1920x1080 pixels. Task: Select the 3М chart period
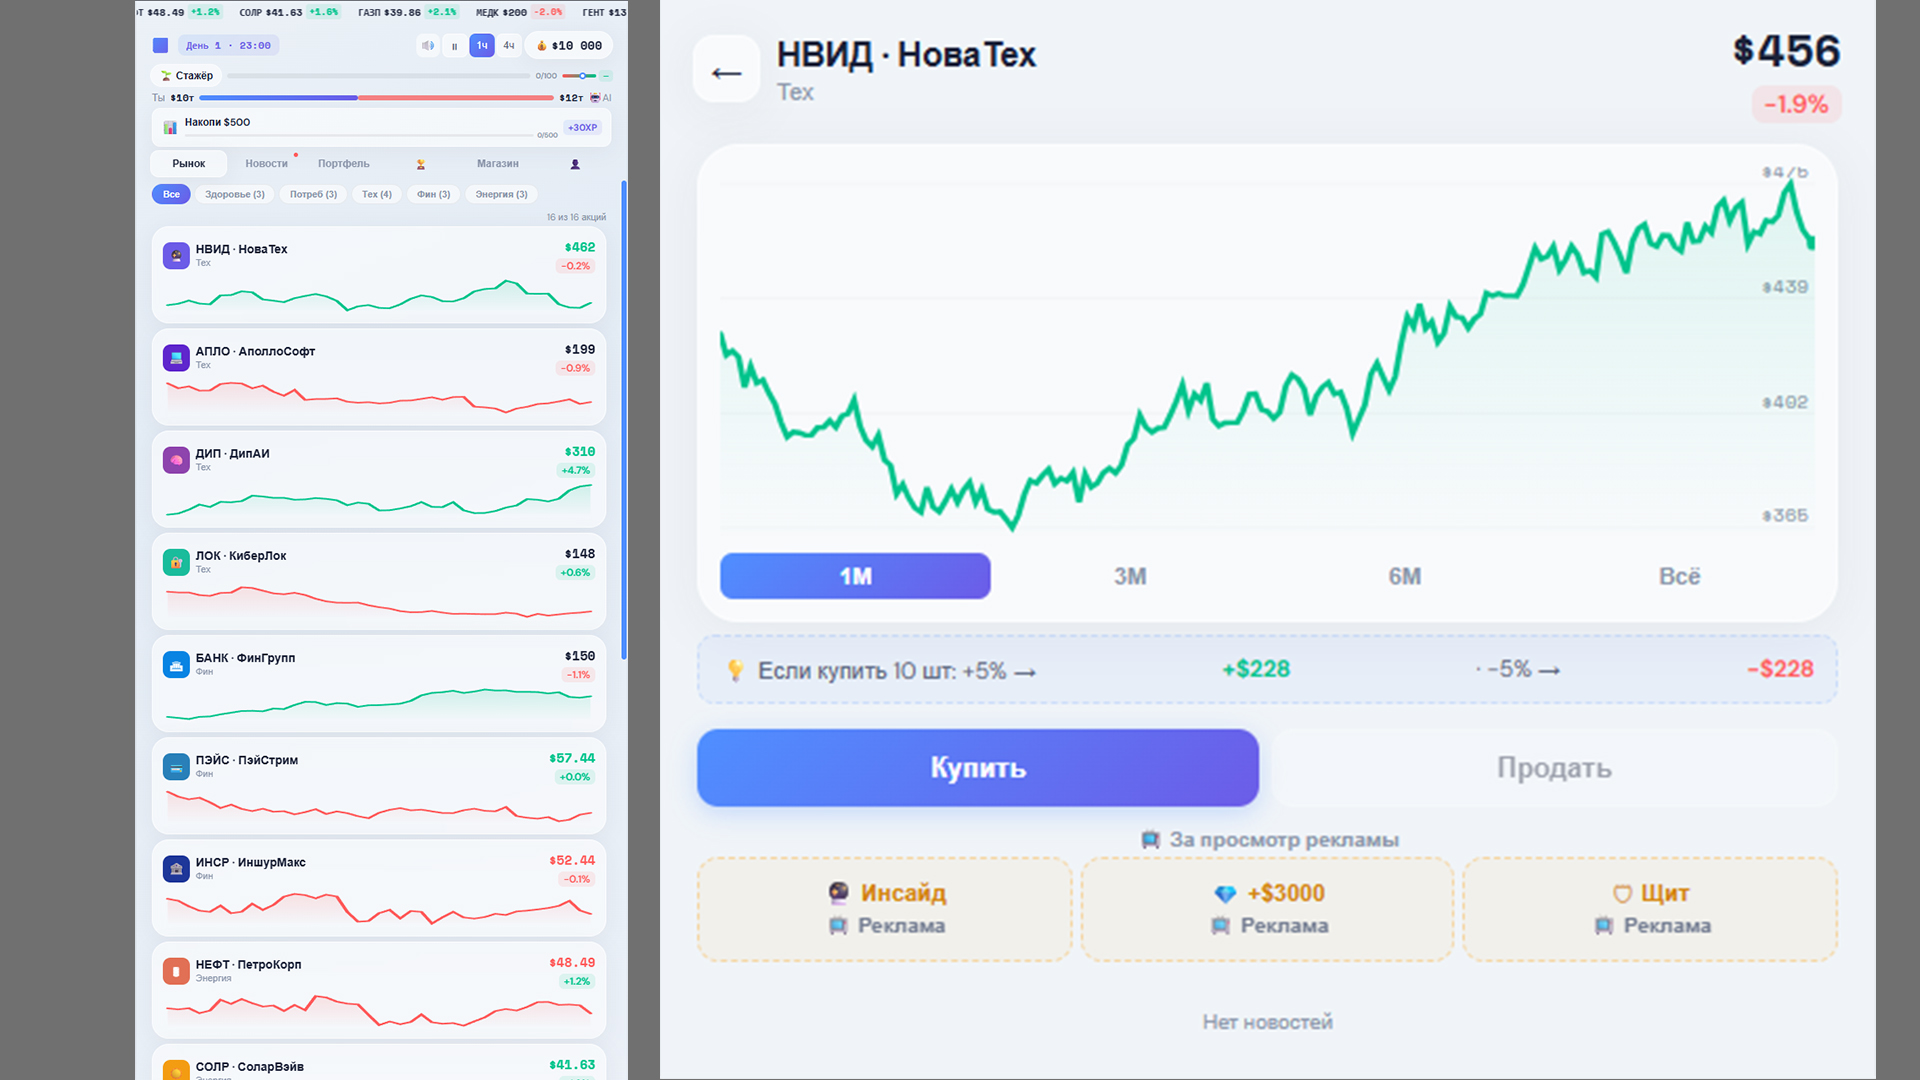coord(1130,576)
